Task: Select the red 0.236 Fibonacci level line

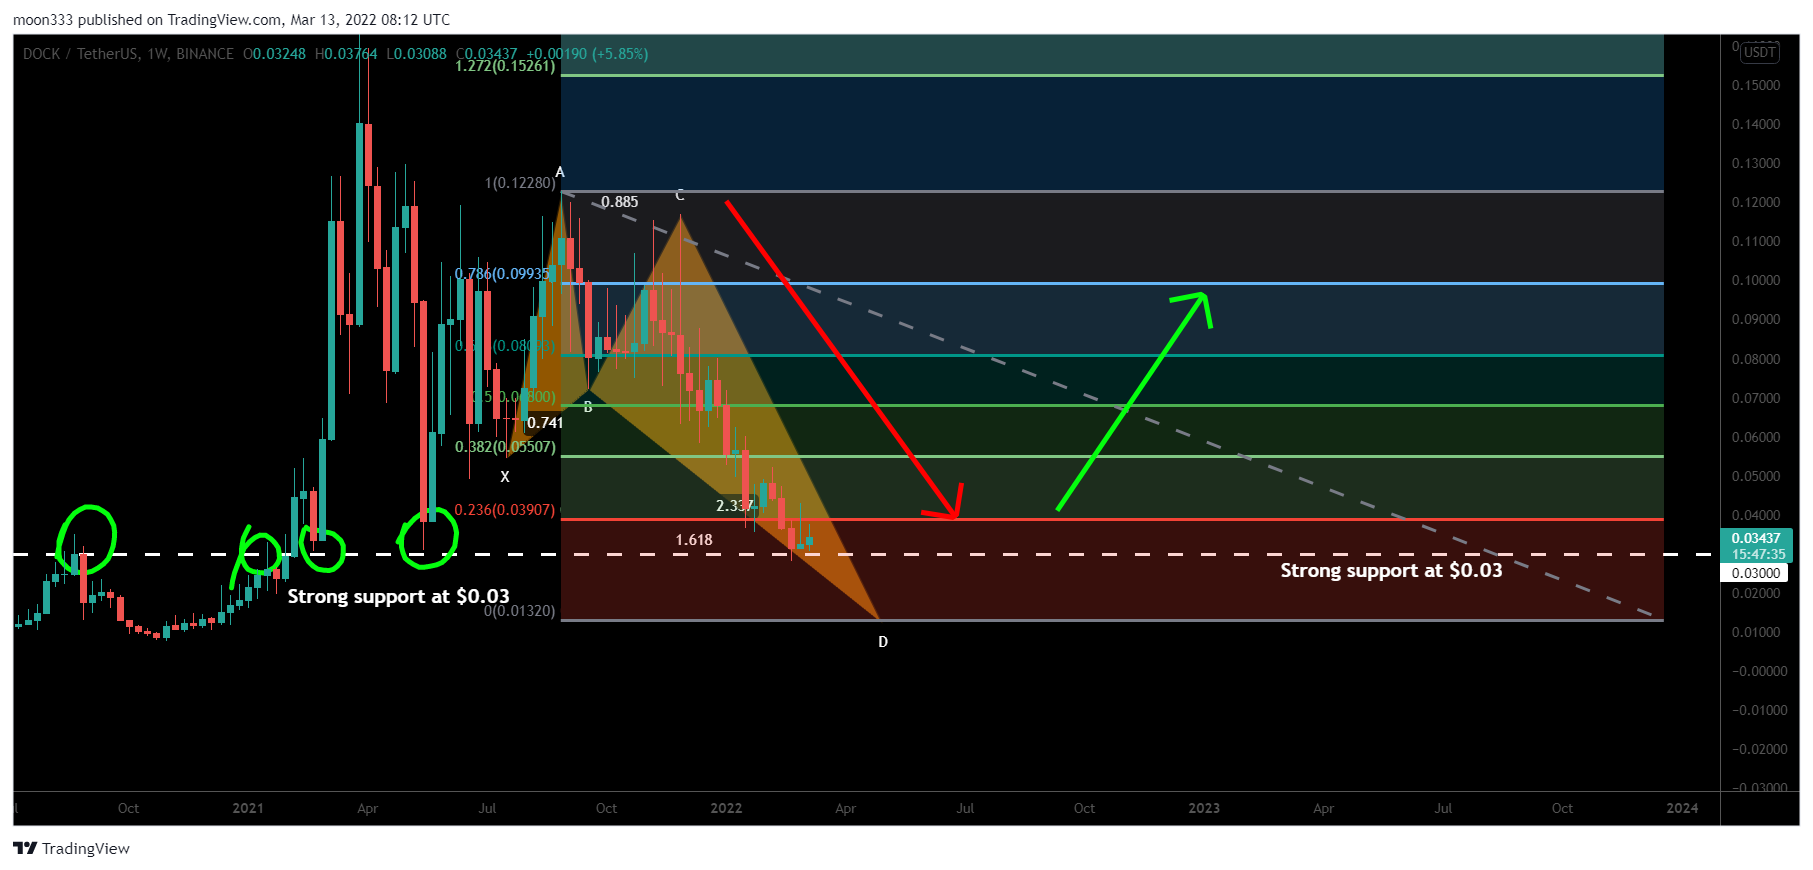Action: [x=1112, y=520]
